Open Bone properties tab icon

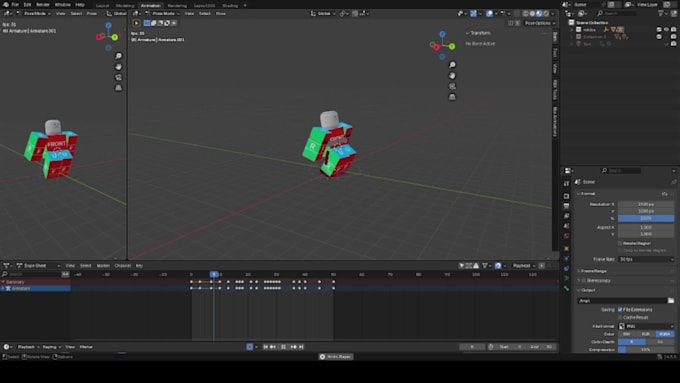pos(566,288)
